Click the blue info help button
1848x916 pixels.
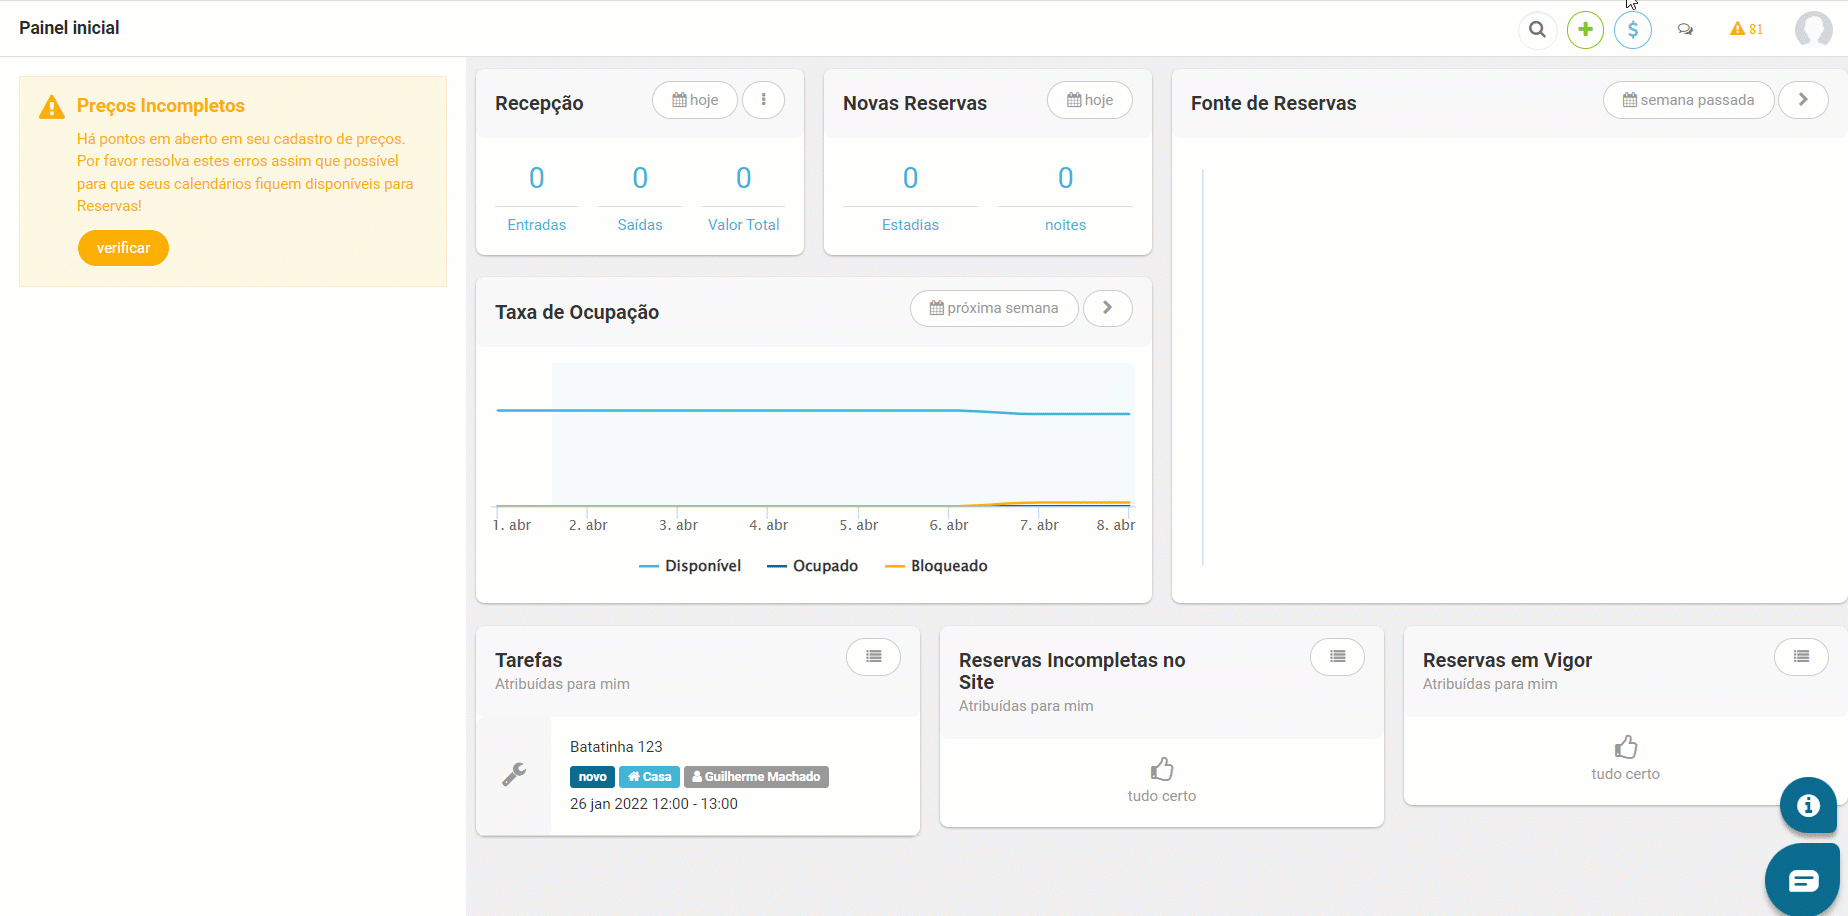1808,805
